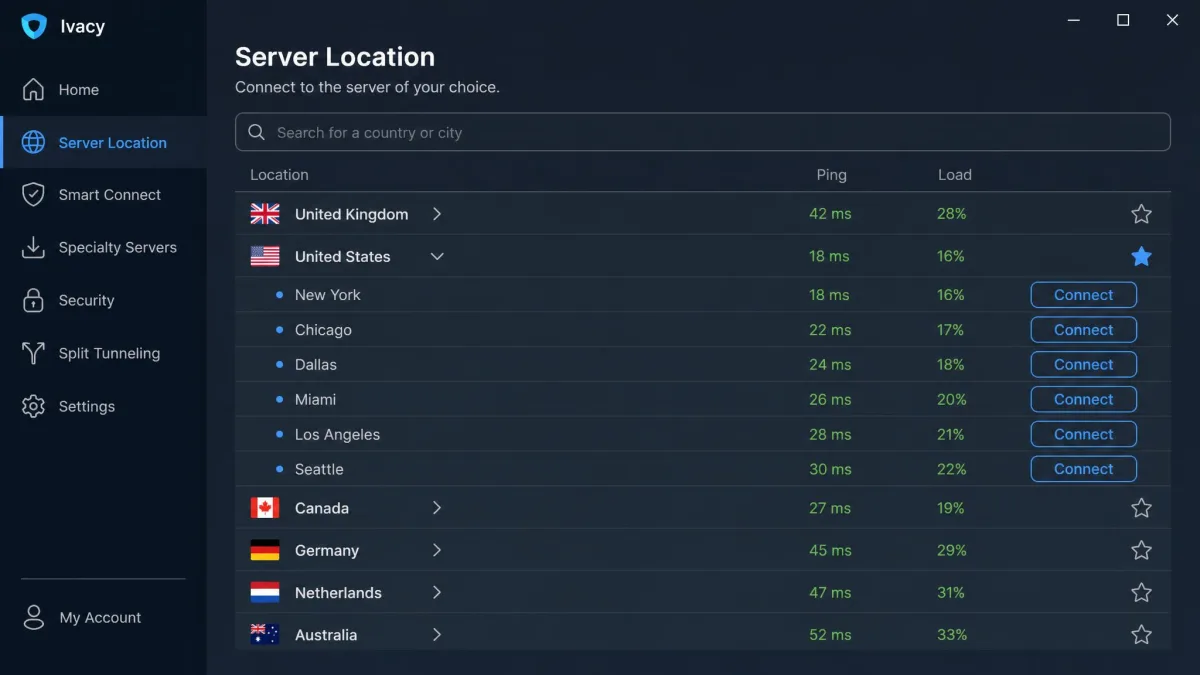Screen dimensions: 1200x675
Task: Click the 33% load value
Action: click(x=952, y=634)
